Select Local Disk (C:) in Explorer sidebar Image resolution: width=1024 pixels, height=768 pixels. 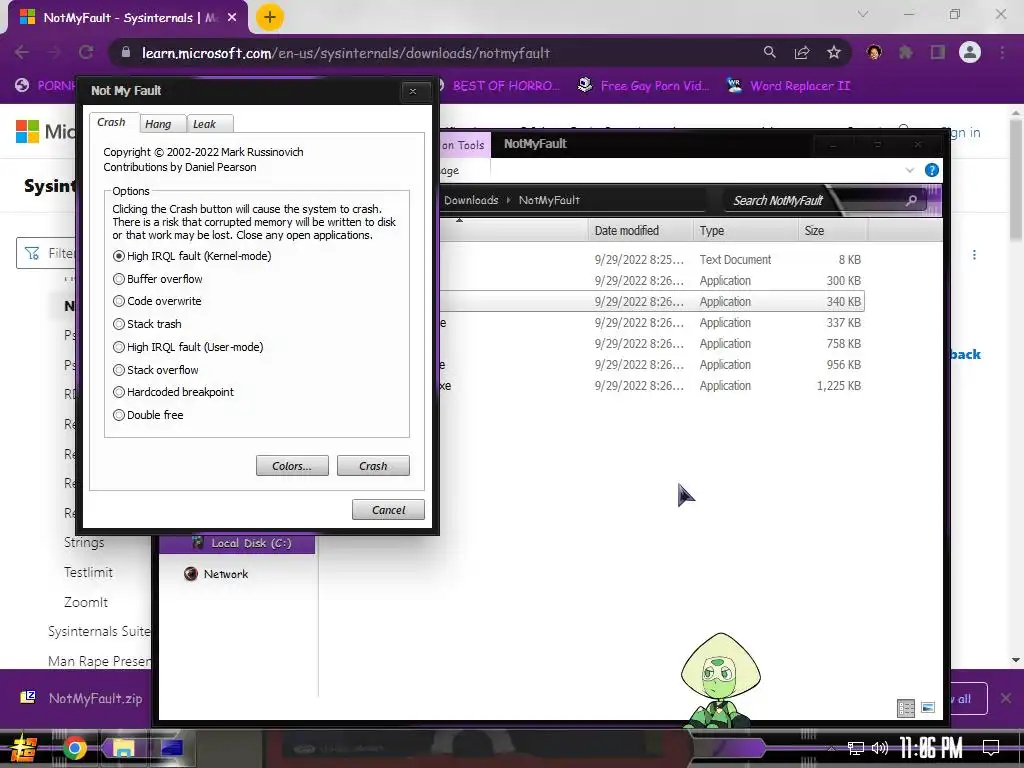(x=237, y=543)
